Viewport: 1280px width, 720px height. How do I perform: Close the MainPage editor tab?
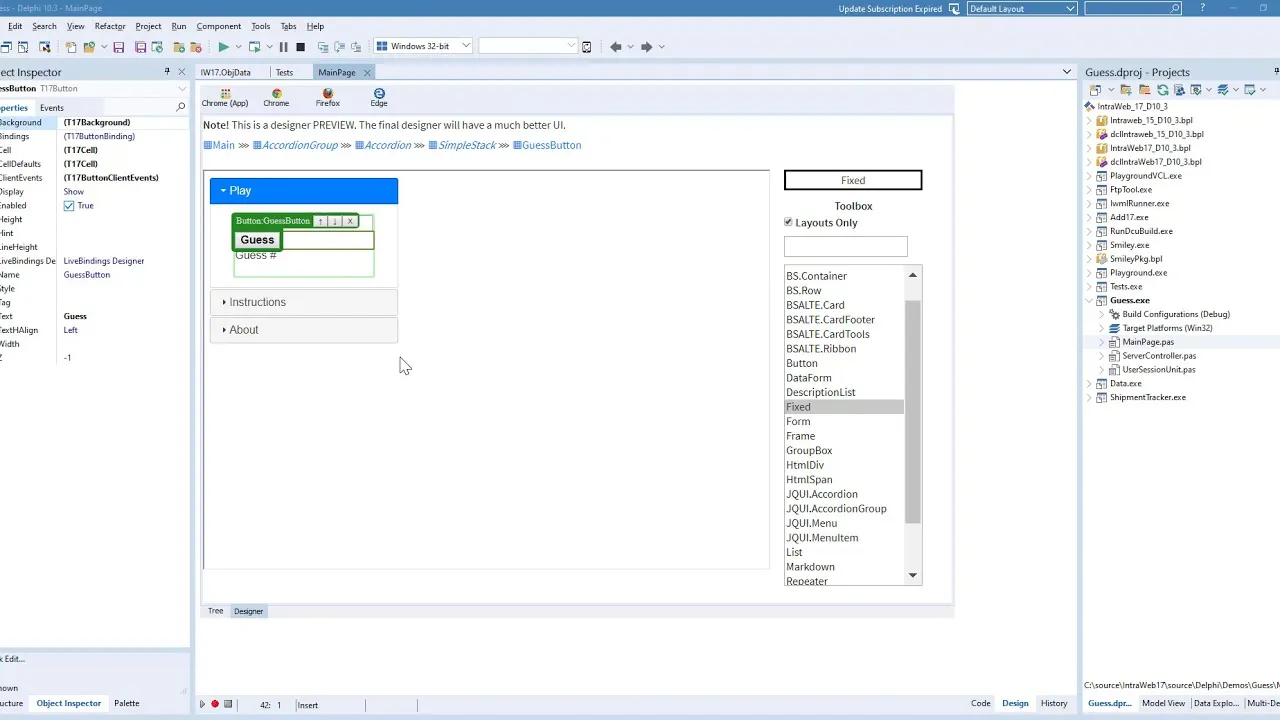click(x=367, y=72)
